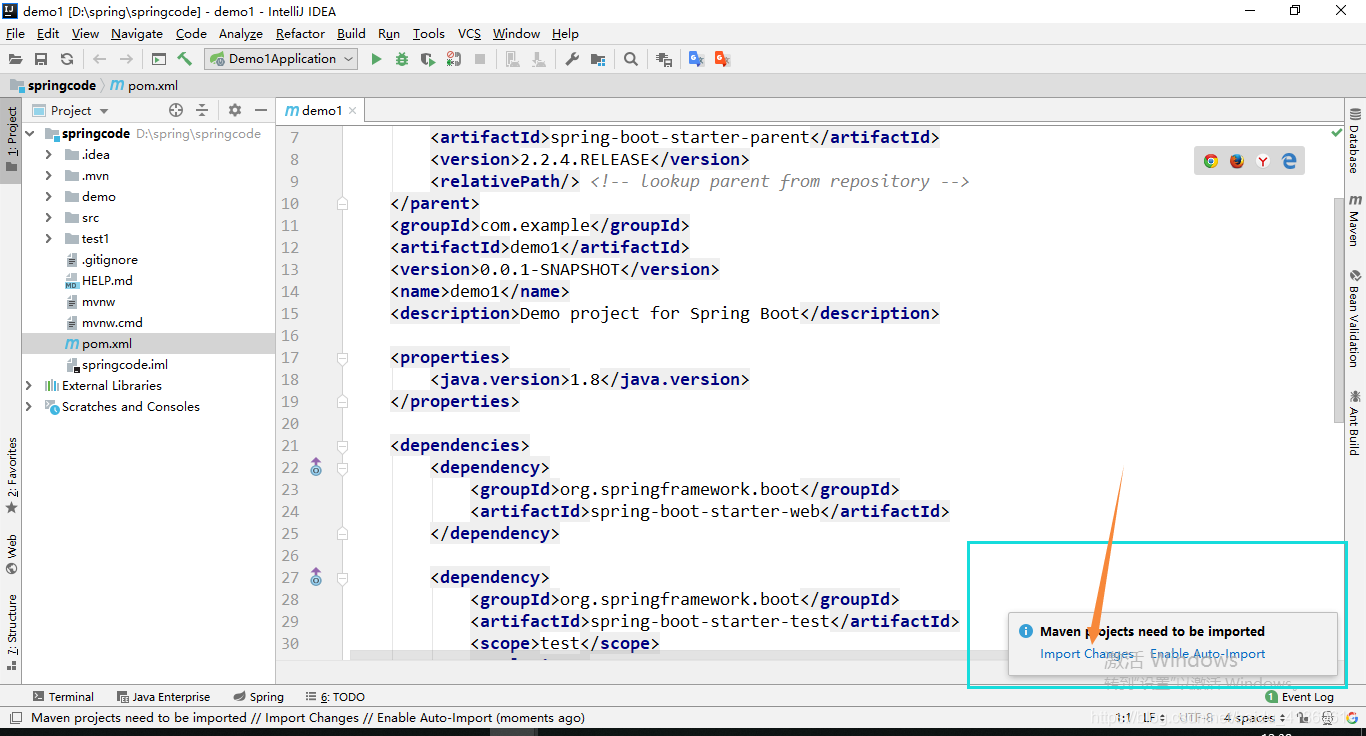Expand the demo folder

pyautogui.click(x=48, y=197)
